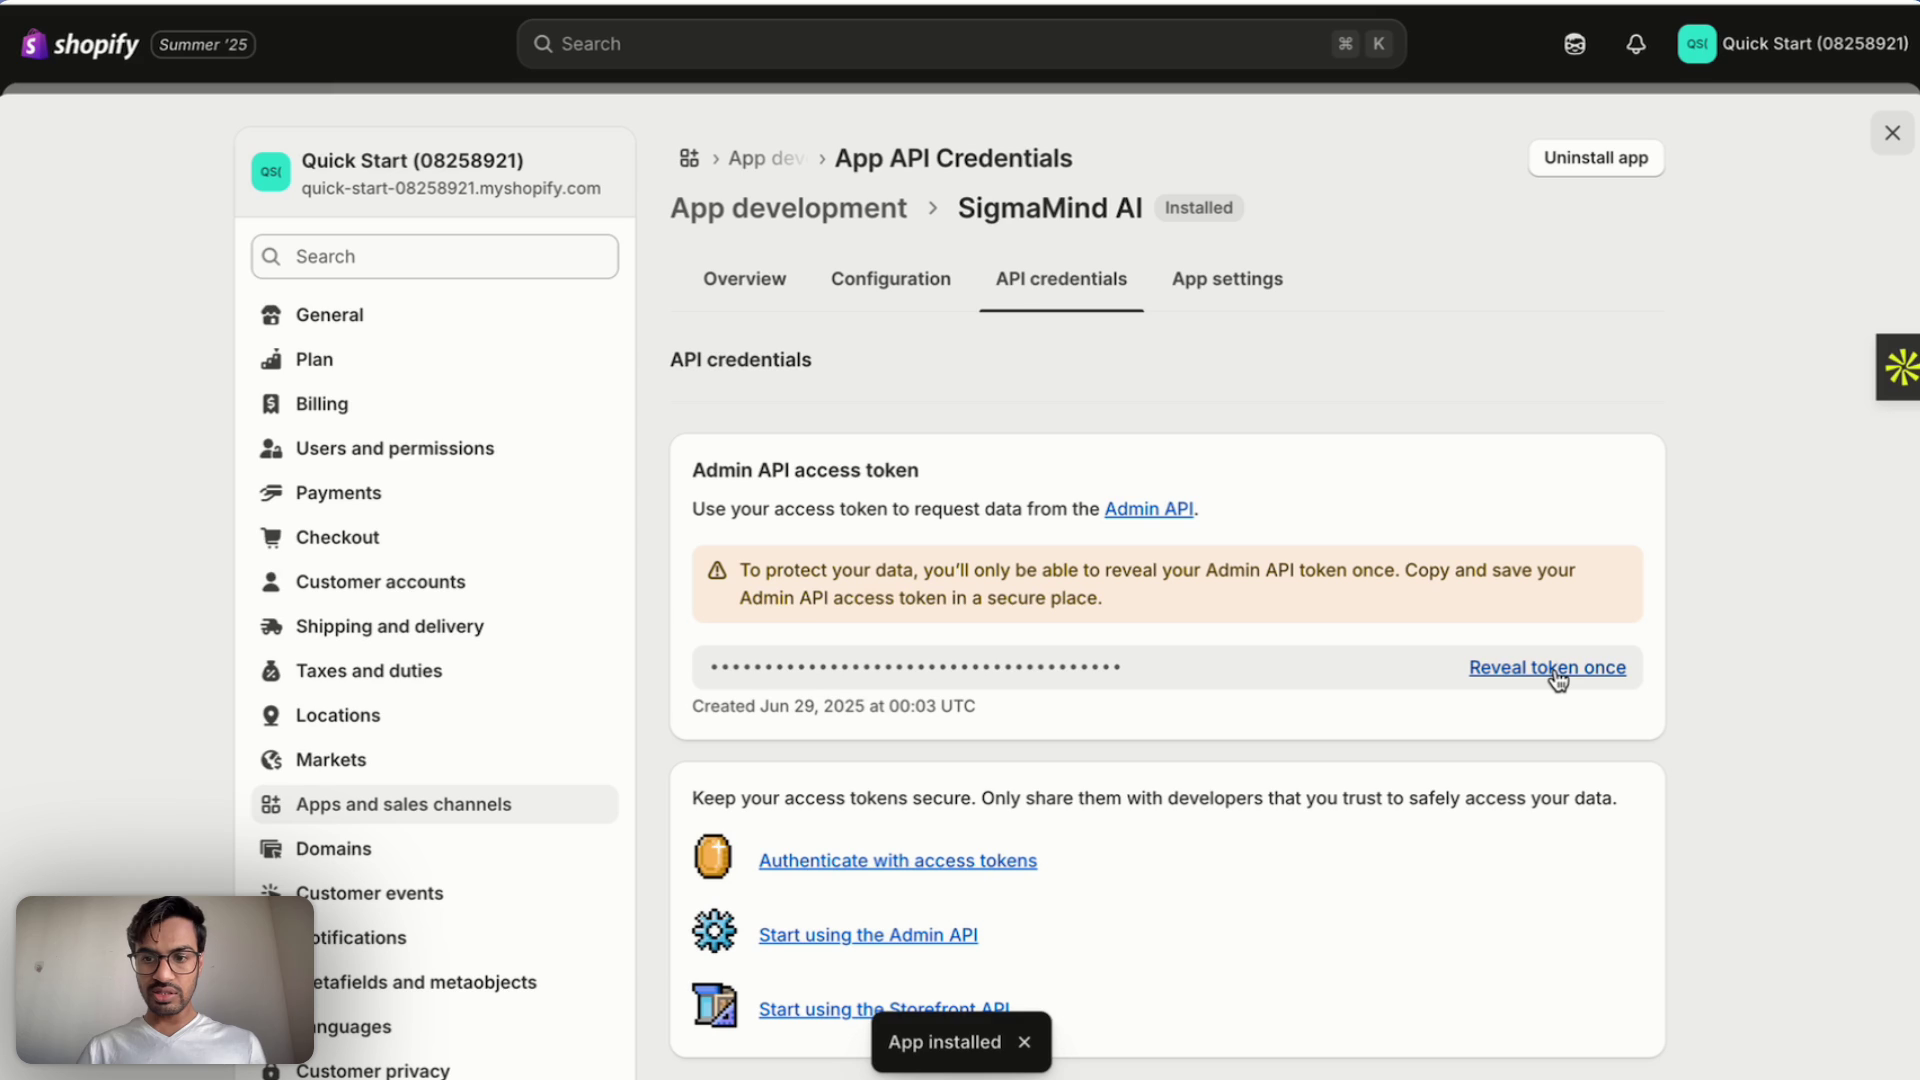Click the Sidekick assistant icon in top bar
The width and height of the screenshot is (1920, 1080).
click(x=1575, y=44)
